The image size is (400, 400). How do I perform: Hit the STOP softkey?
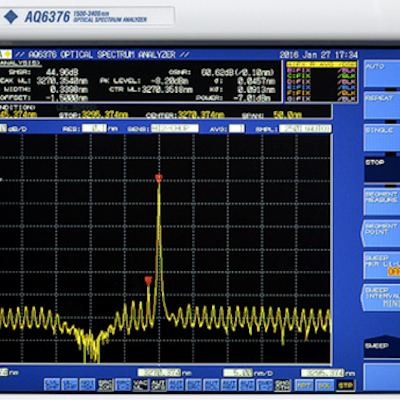pyautogui.click(x=382, y=170)
